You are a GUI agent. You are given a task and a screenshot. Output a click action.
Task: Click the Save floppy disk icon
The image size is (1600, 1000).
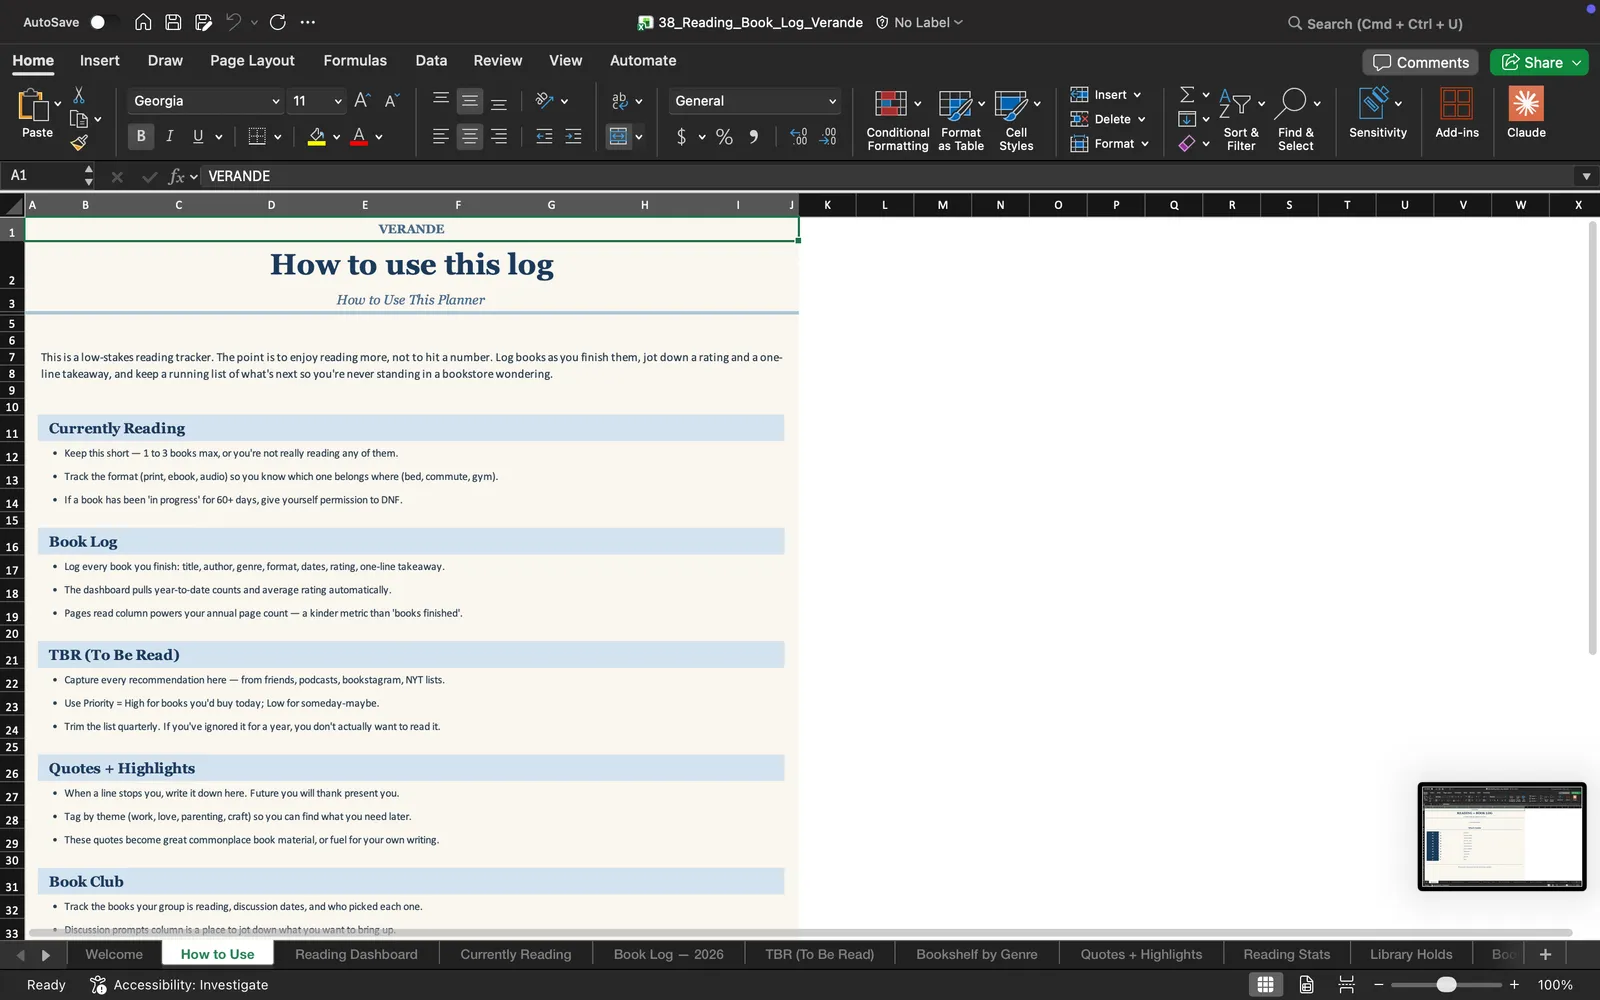tap(173, 22)
